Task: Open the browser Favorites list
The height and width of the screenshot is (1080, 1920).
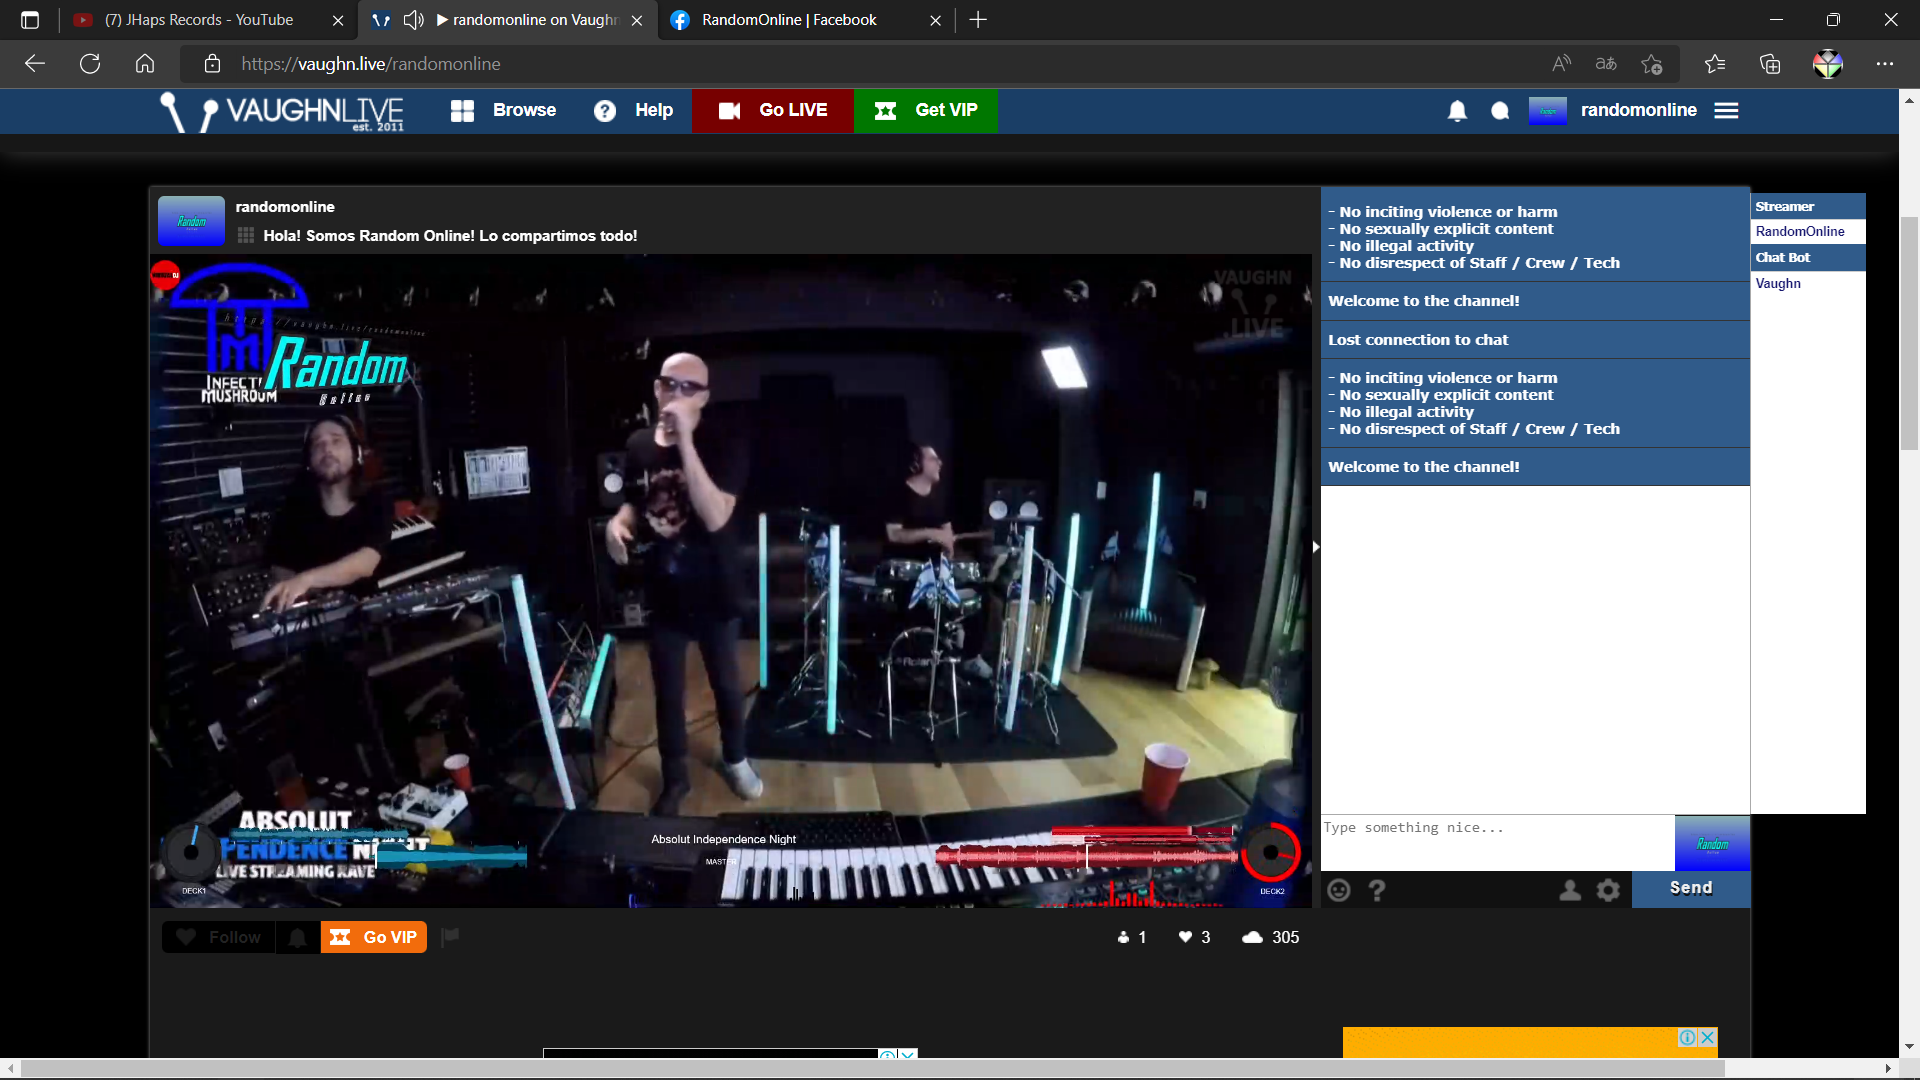Action: pos(1715,64)
